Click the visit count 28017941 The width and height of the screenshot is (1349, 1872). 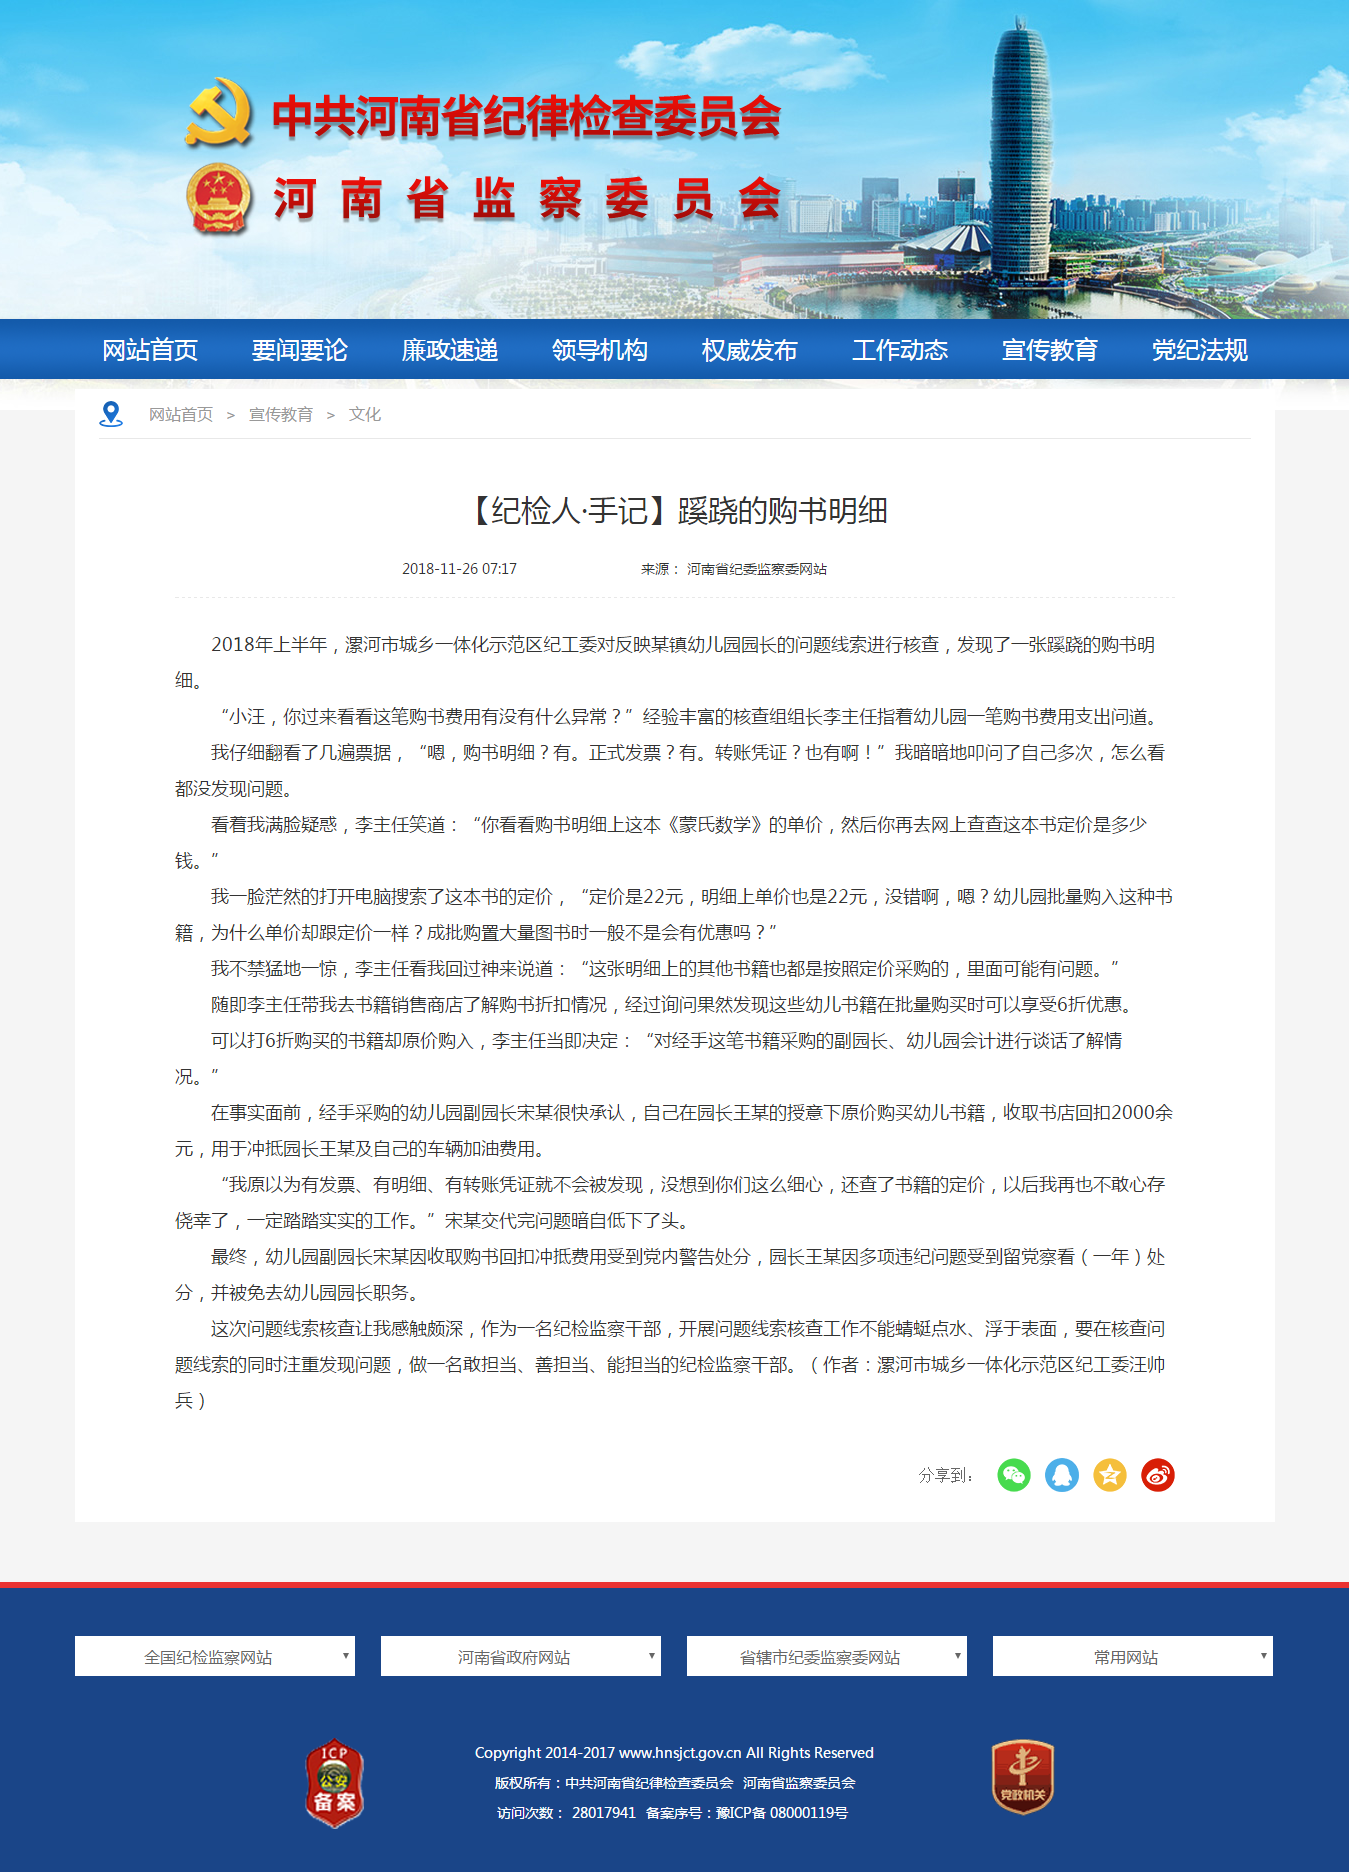[x=604, y=1812]
